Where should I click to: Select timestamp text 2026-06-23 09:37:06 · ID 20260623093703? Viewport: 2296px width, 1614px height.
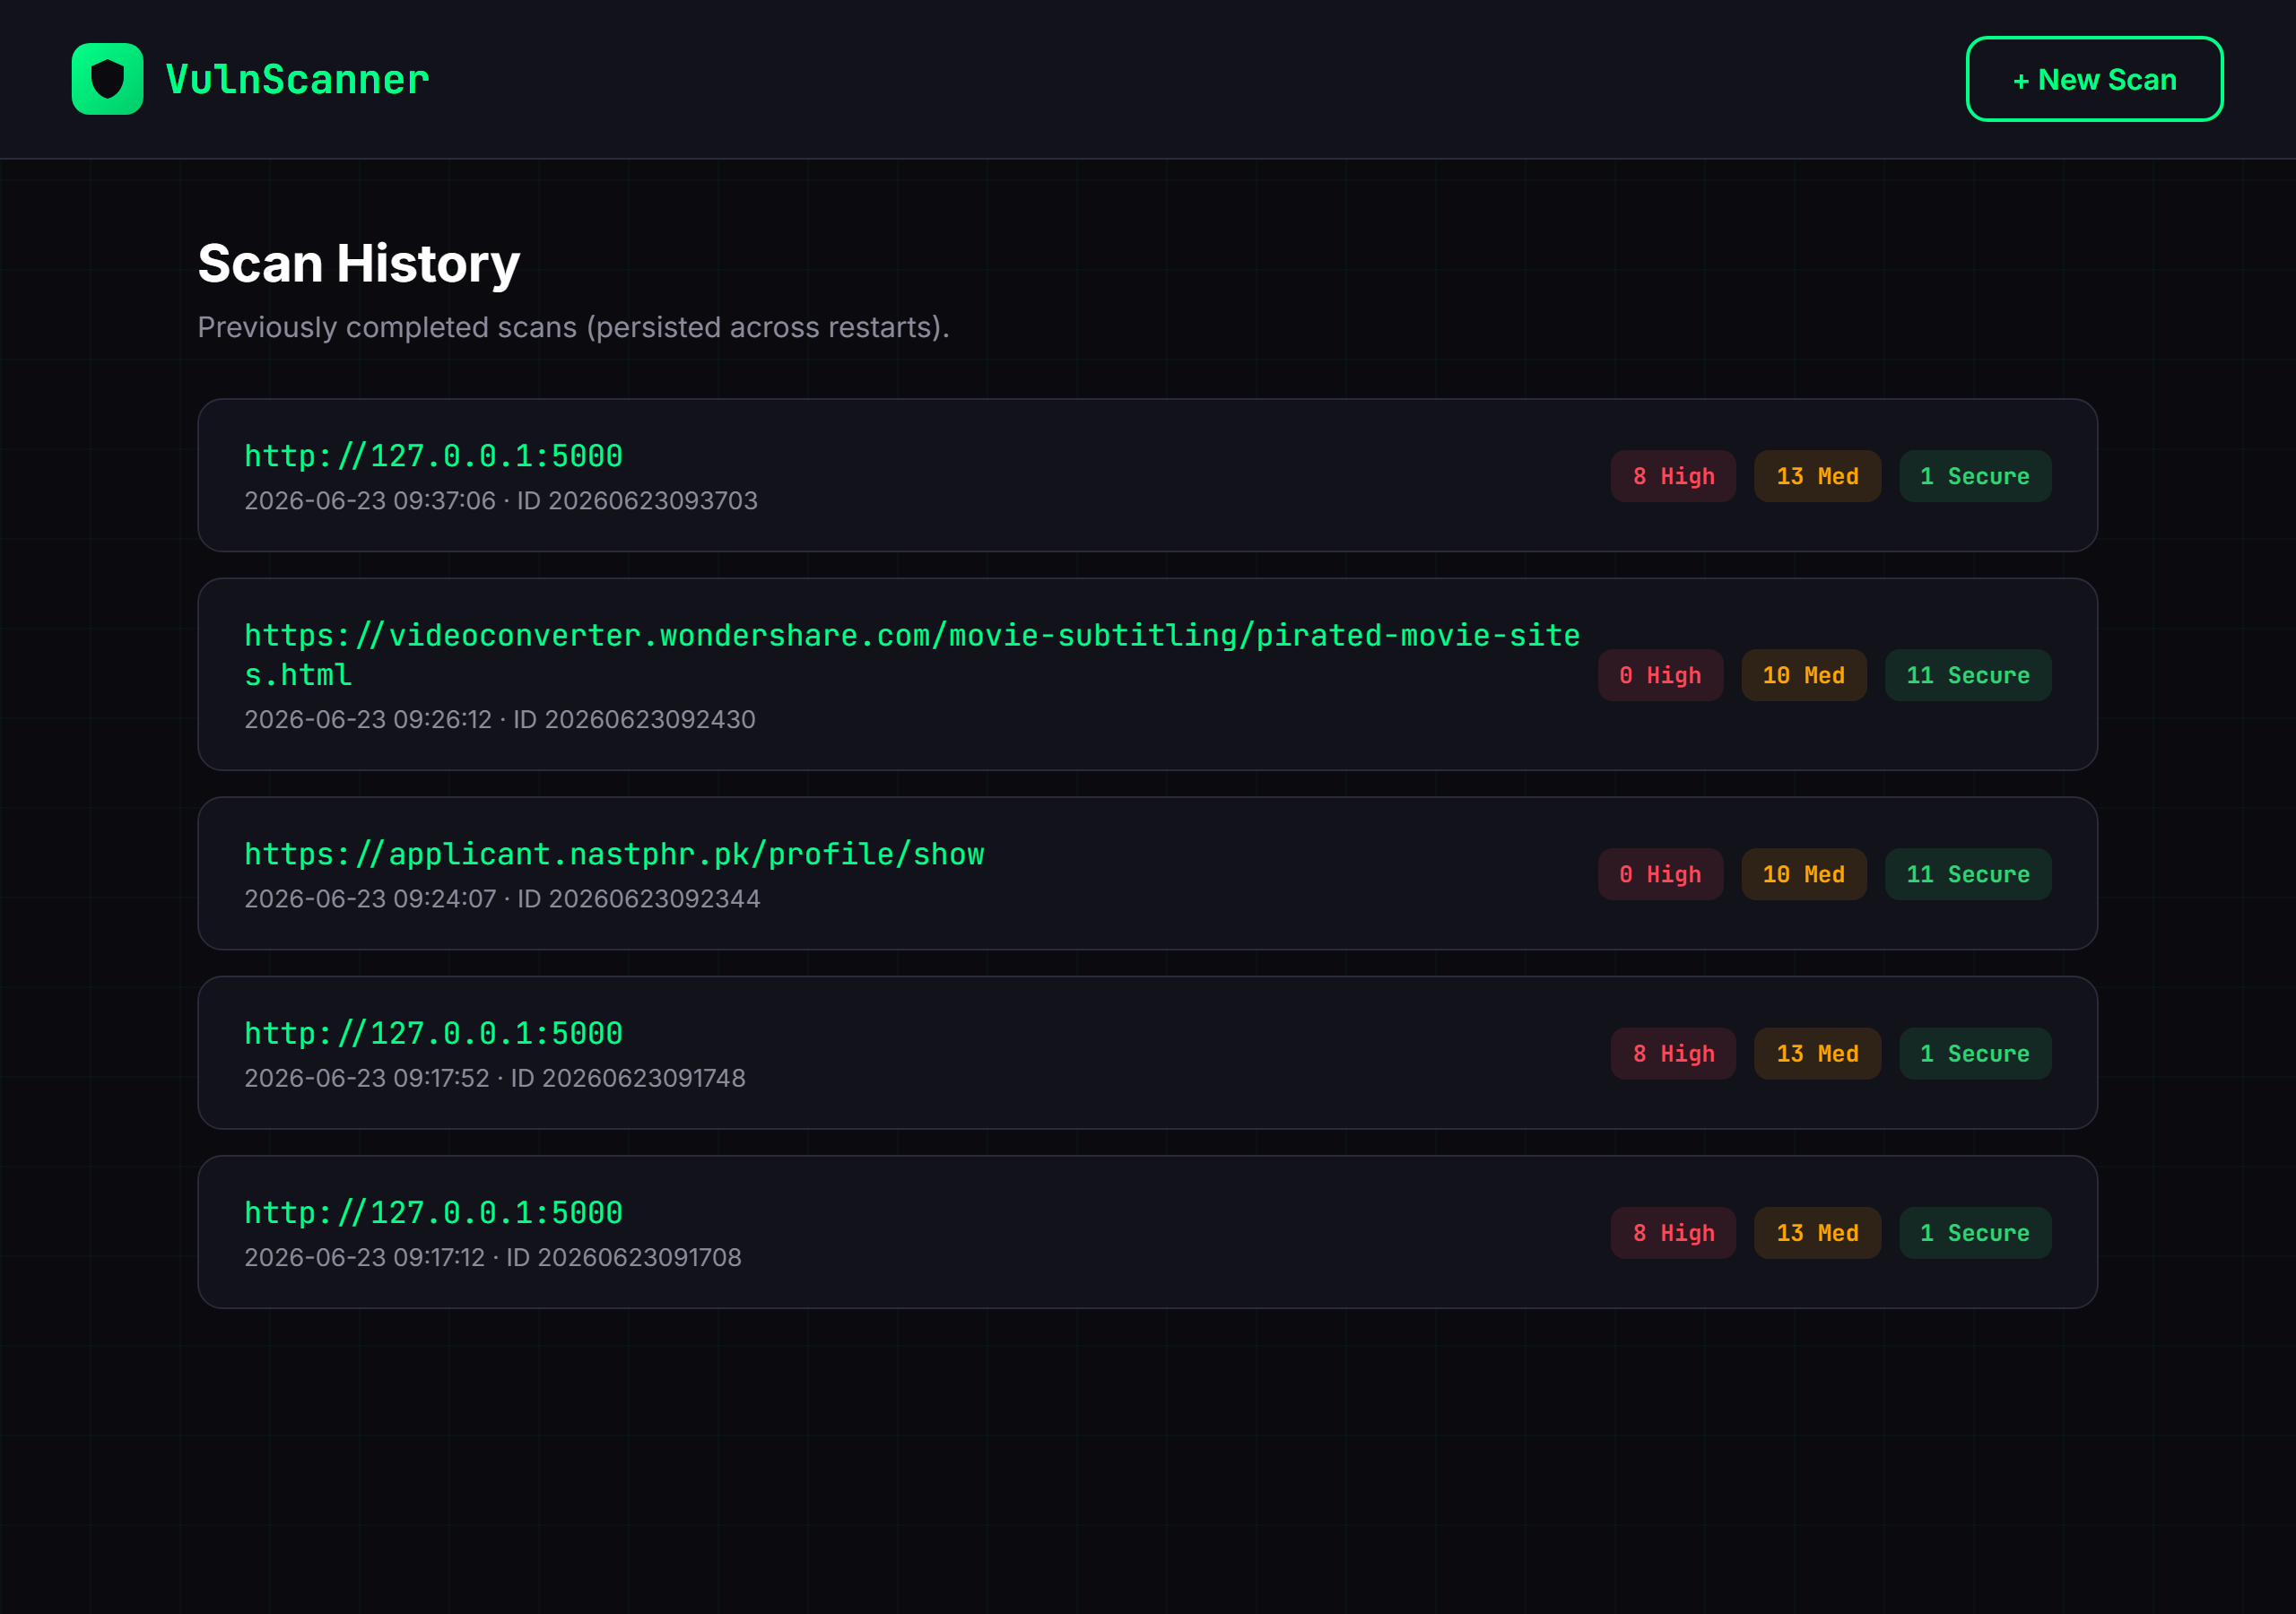coord(501,500)
